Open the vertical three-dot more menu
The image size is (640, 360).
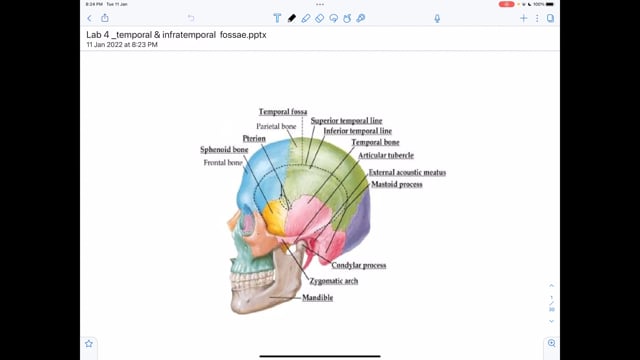tap(537, 18)
